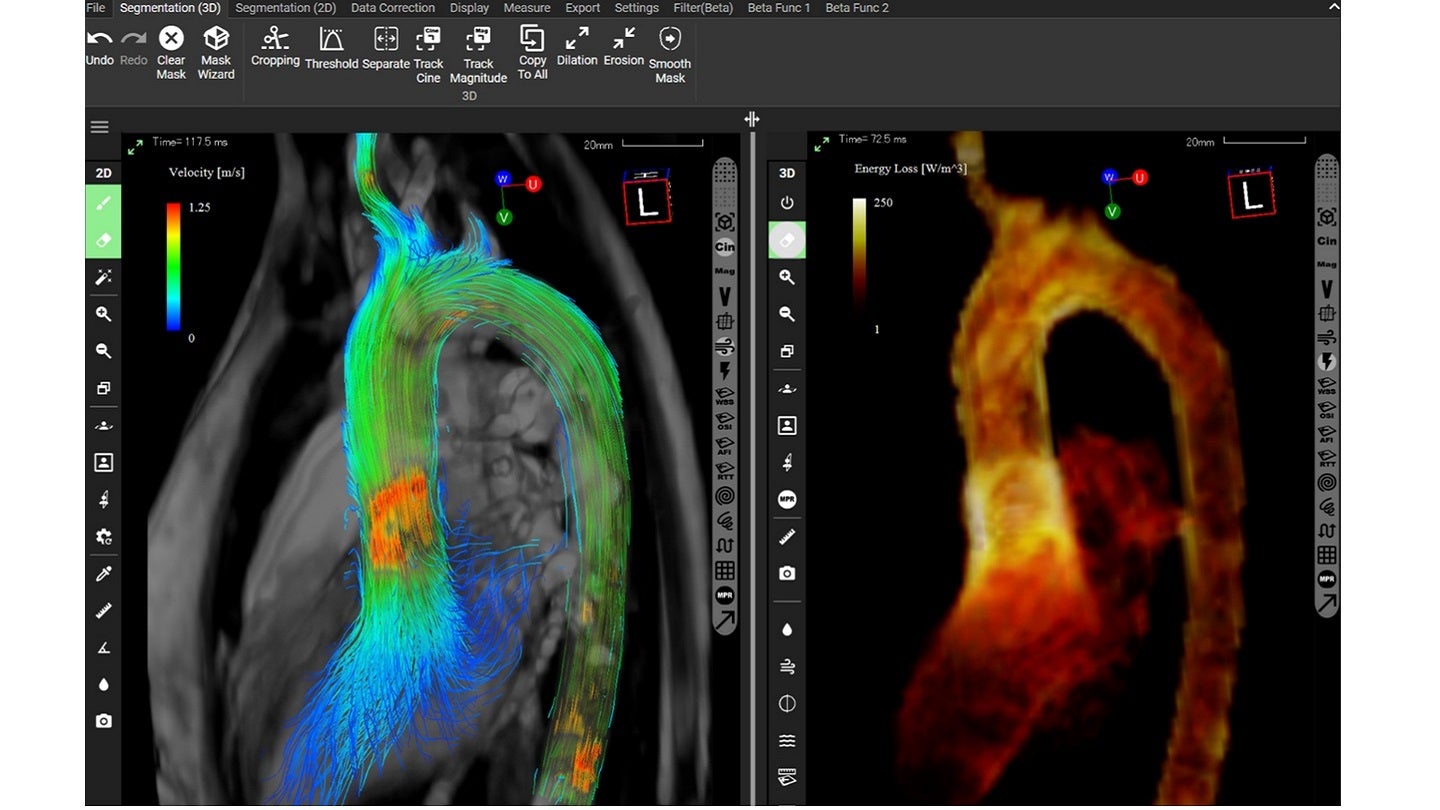The image size is (1440, 810).
Task: Click the Clear Mask icon
Action: click(171, 39)
